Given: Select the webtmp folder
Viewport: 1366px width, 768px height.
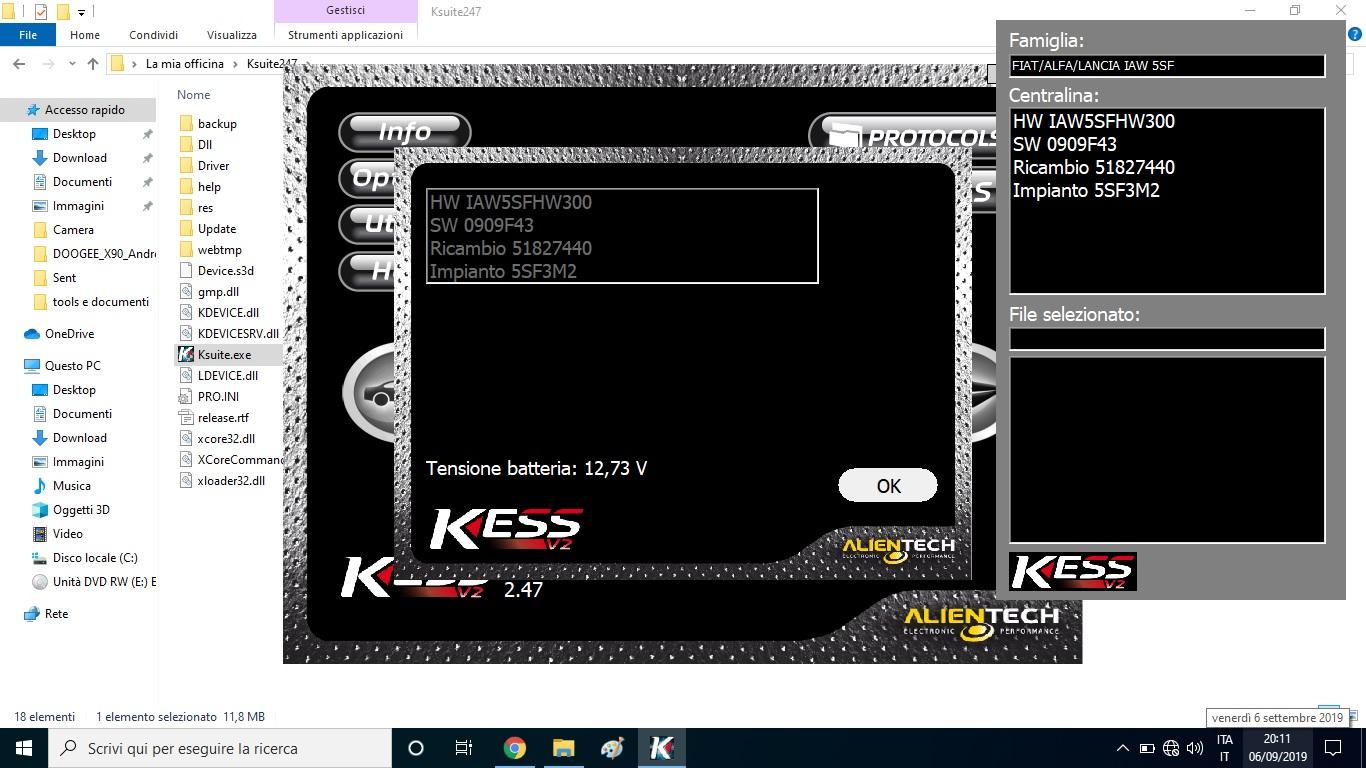Looking at the screenshot, I should tap(219, 249).
